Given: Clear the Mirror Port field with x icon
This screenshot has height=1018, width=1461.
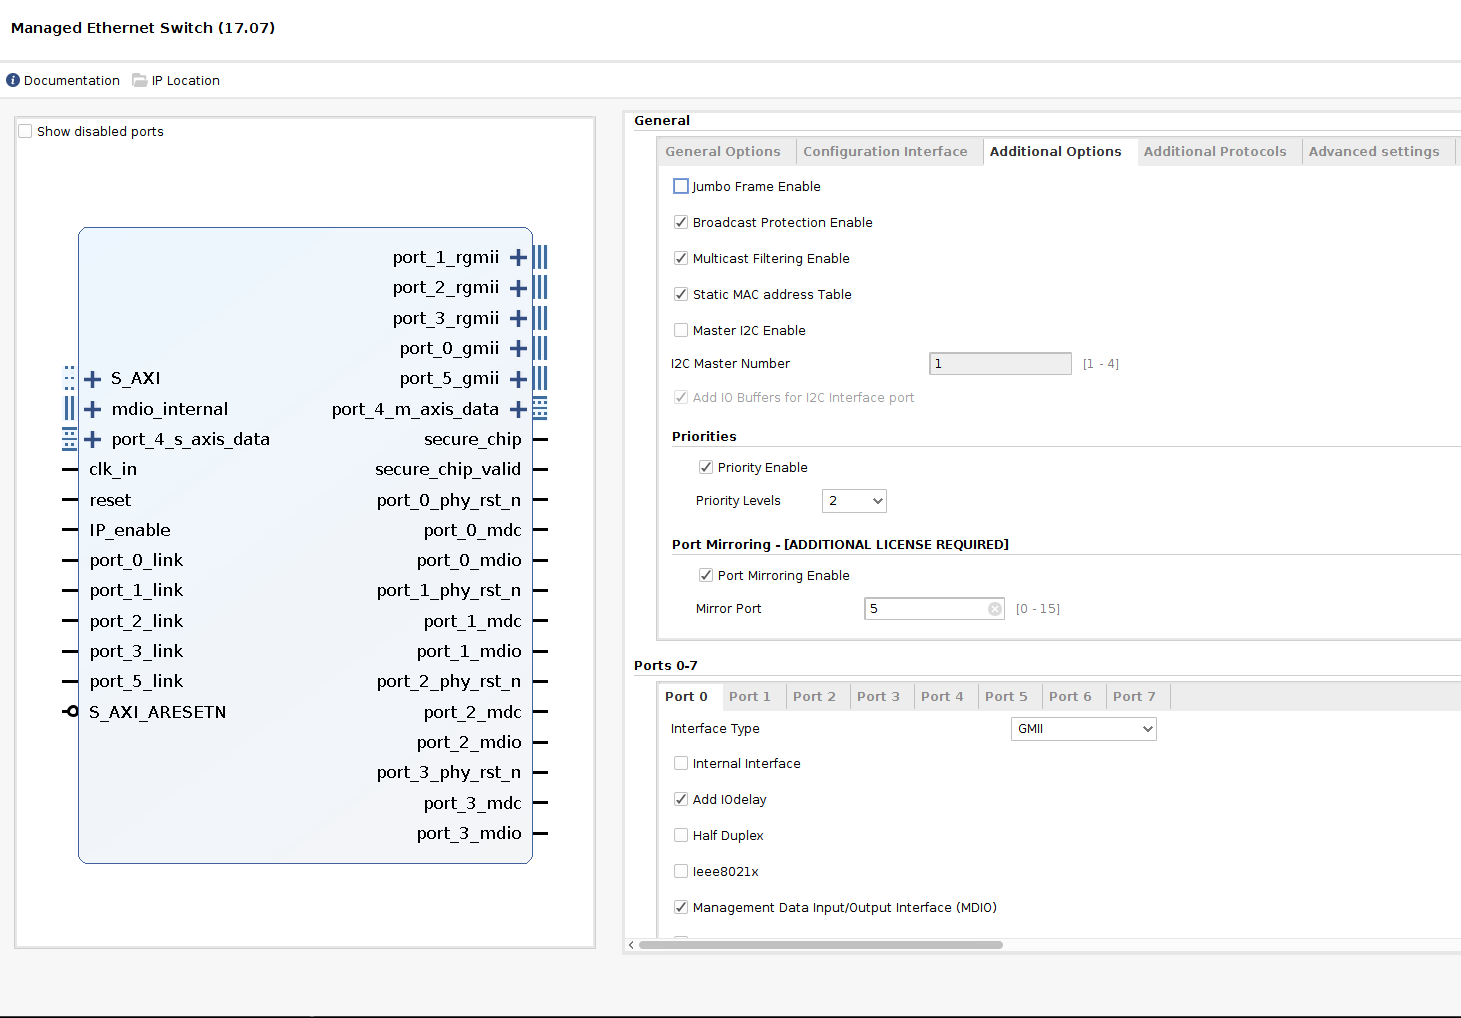Looking at the screenshot, I should pos(995,609).
